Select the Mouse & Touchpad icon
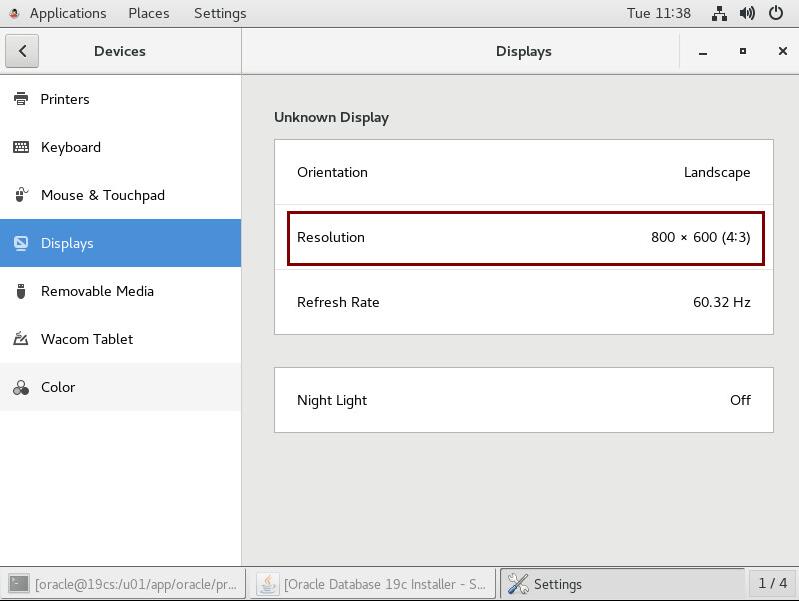This screenshot has height=601, width=799. (x=21, y=195)
